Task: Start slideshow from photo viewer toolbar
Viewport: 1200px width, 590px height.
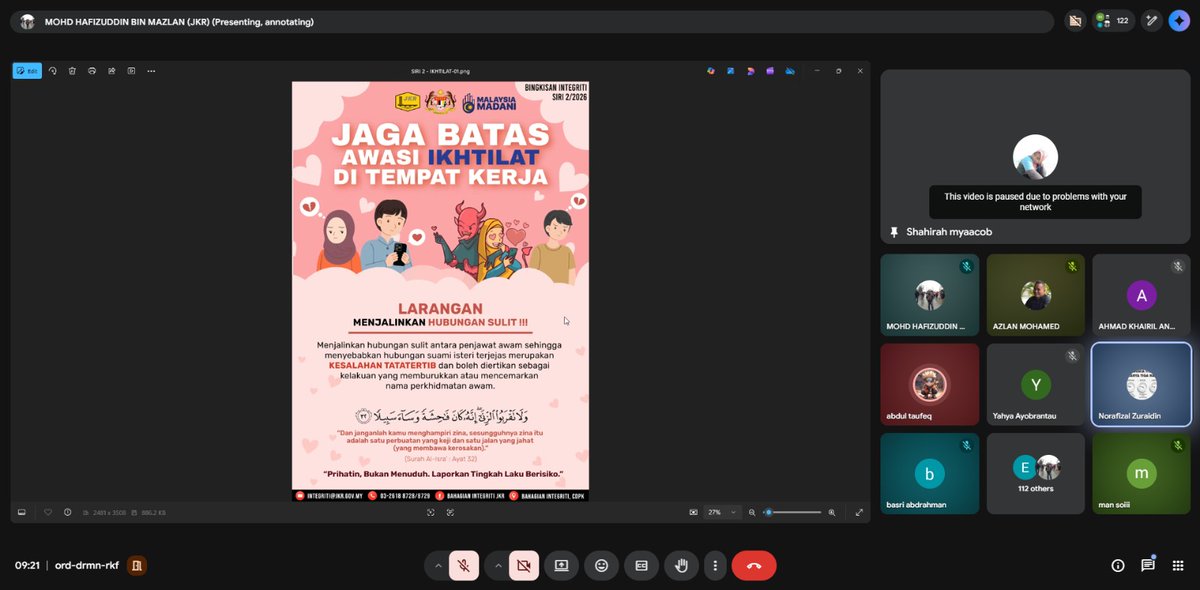Action: [x=131, y=71]
